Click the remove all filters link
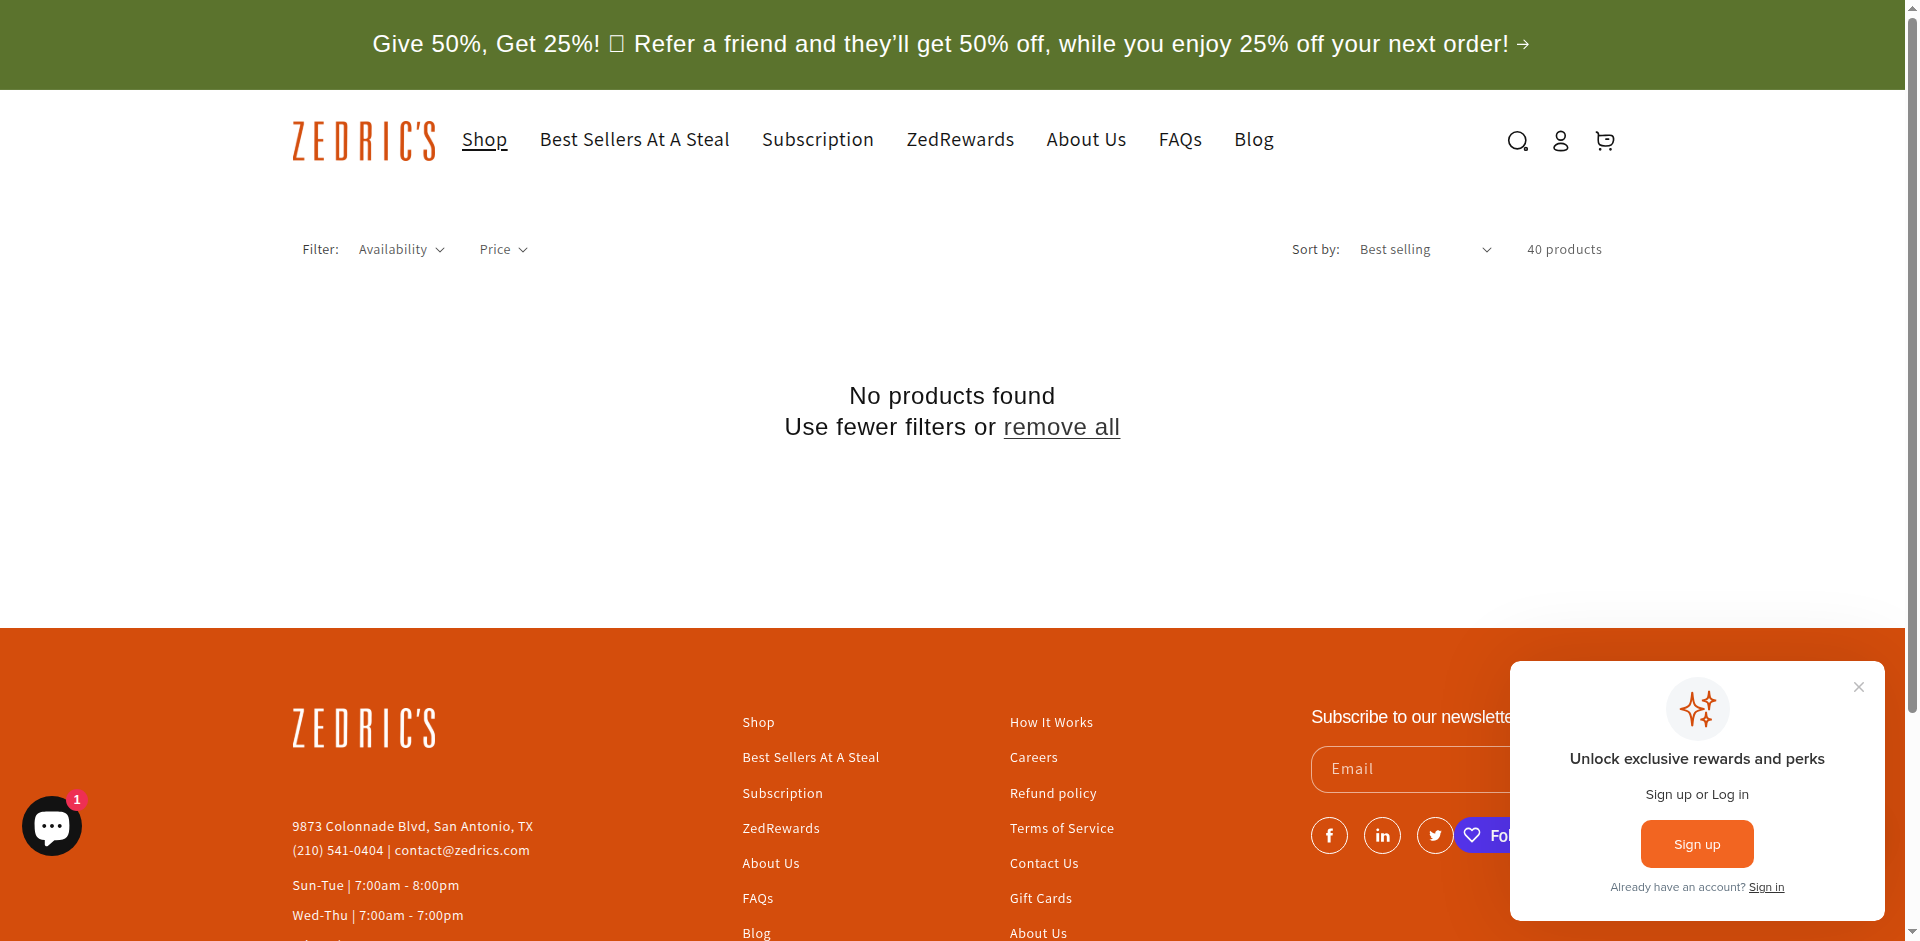This screenshot has height=941, width=1920. 1061,427
